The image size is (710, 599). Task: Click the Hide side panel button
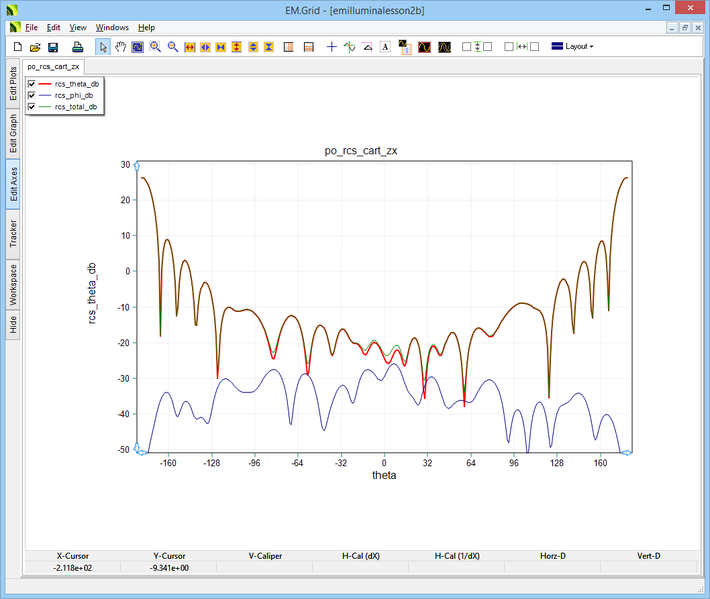click(x=13, y=324)
